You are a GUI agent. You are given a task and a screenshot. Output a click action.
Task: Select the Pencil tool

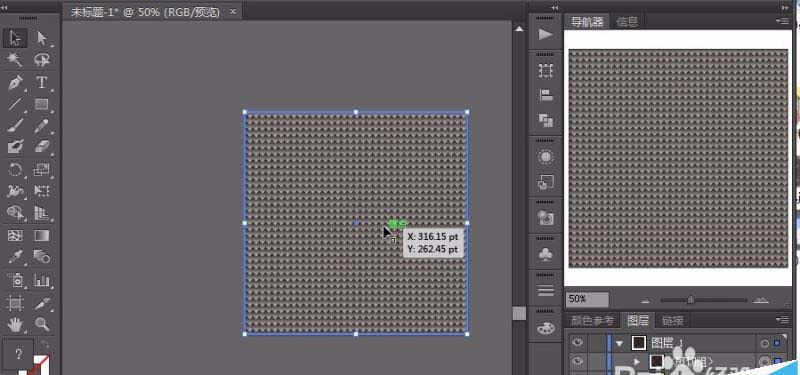pyautogui.click(x=42, y=126)
